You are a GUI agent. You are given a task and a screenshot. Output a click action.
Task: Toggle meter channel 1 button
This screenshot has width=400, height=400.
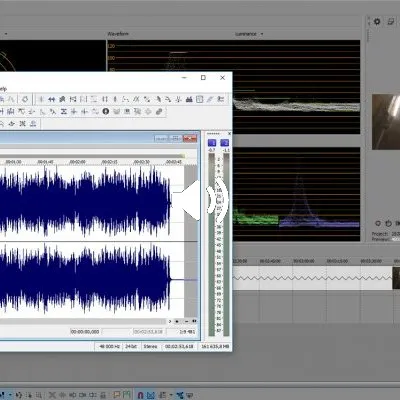(212, 143)
